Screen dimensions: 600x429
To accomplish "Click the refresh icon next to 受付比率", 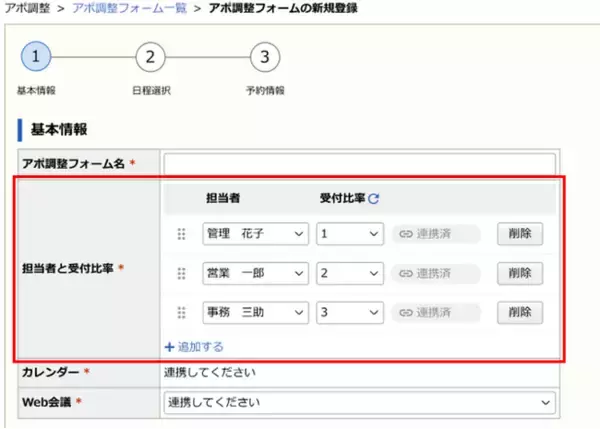I will (374, 199).
